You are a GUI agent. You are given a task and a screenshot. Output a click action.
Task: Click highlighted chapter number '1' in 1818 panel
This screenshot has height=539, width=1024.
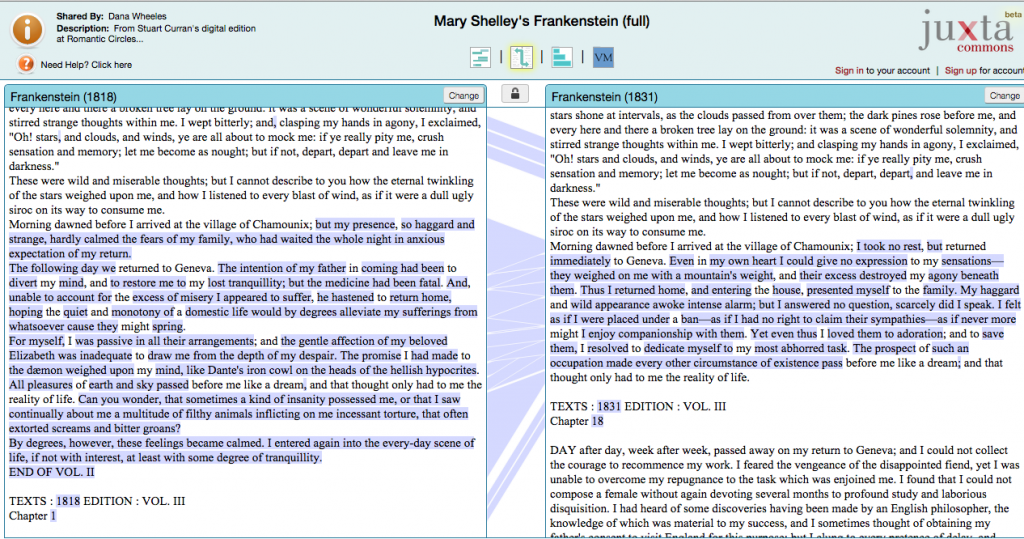click(x=53, y=516)
